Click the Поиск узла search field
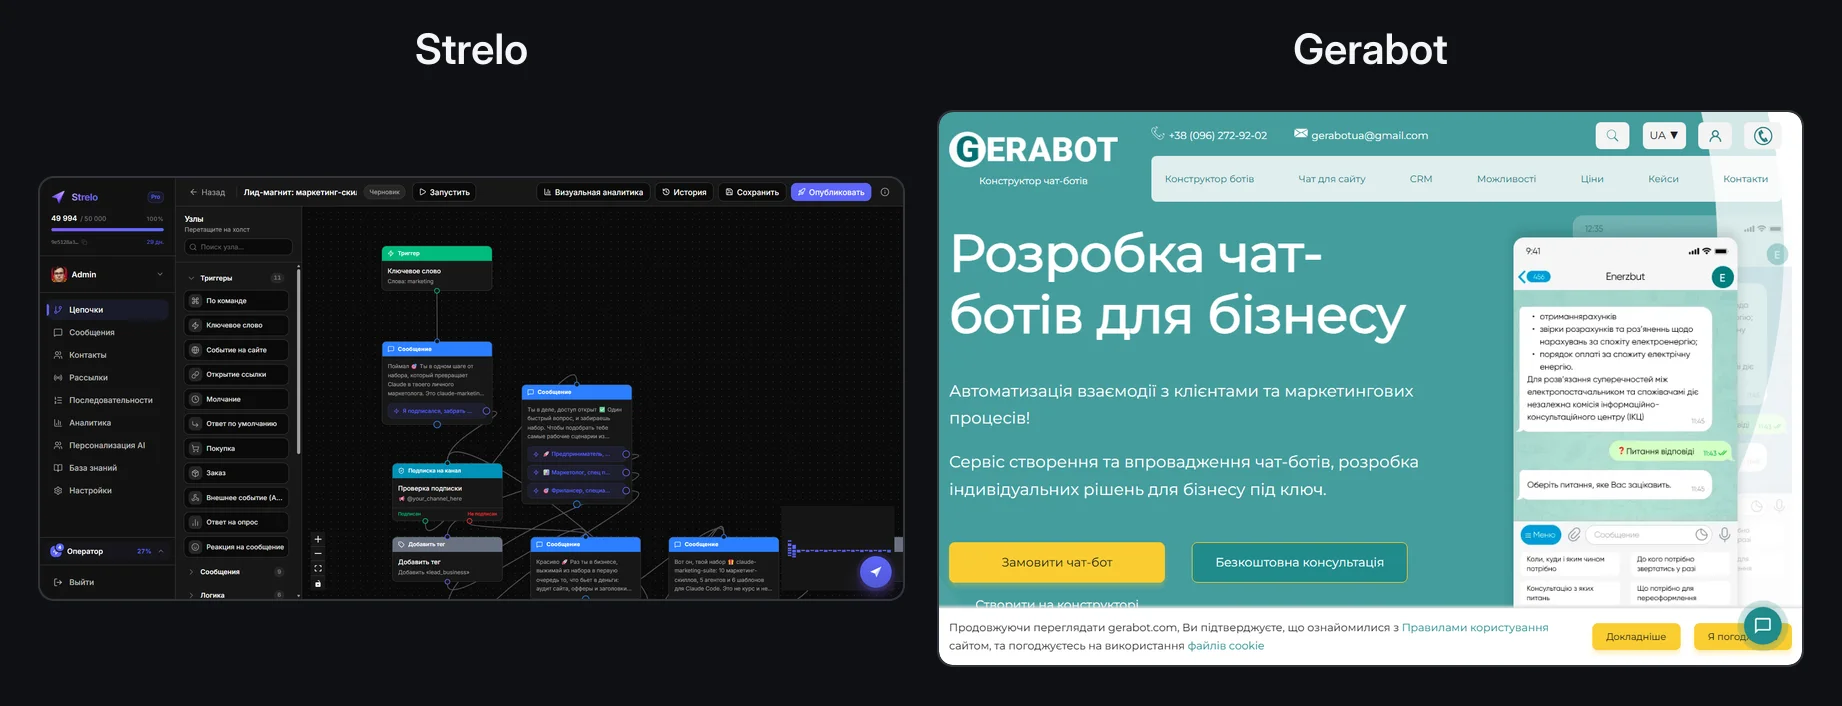Screen dimensions: 1842x706 238,247
